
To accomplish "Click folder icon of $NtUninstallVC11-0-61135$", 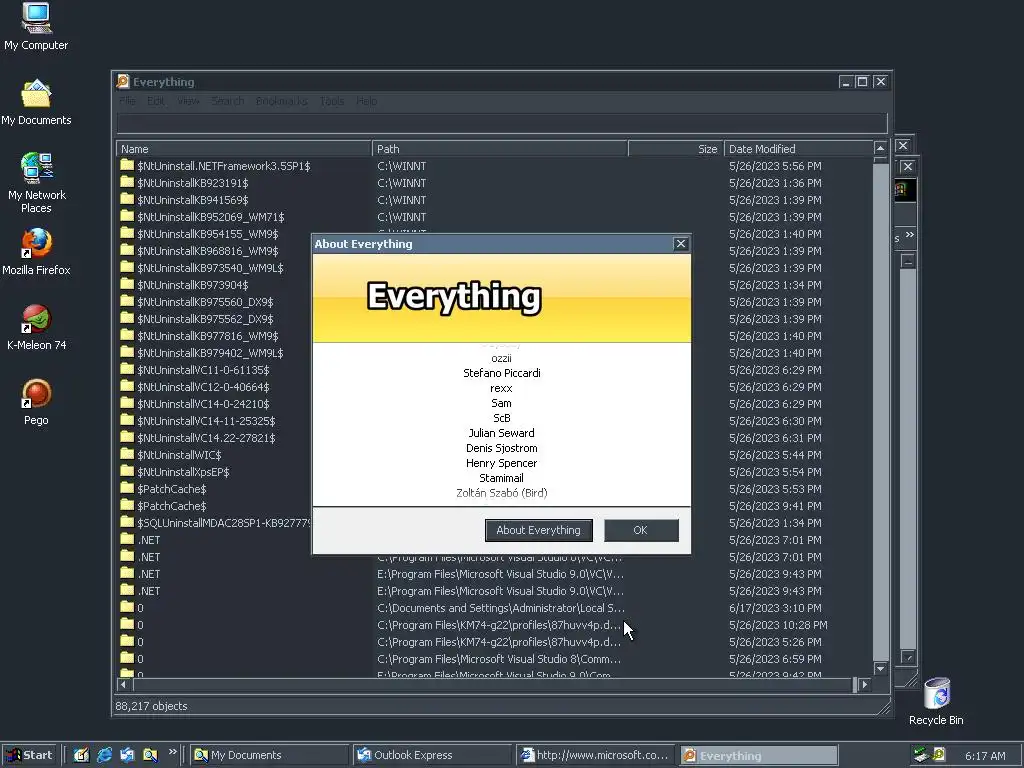I will tap(127, 369).
